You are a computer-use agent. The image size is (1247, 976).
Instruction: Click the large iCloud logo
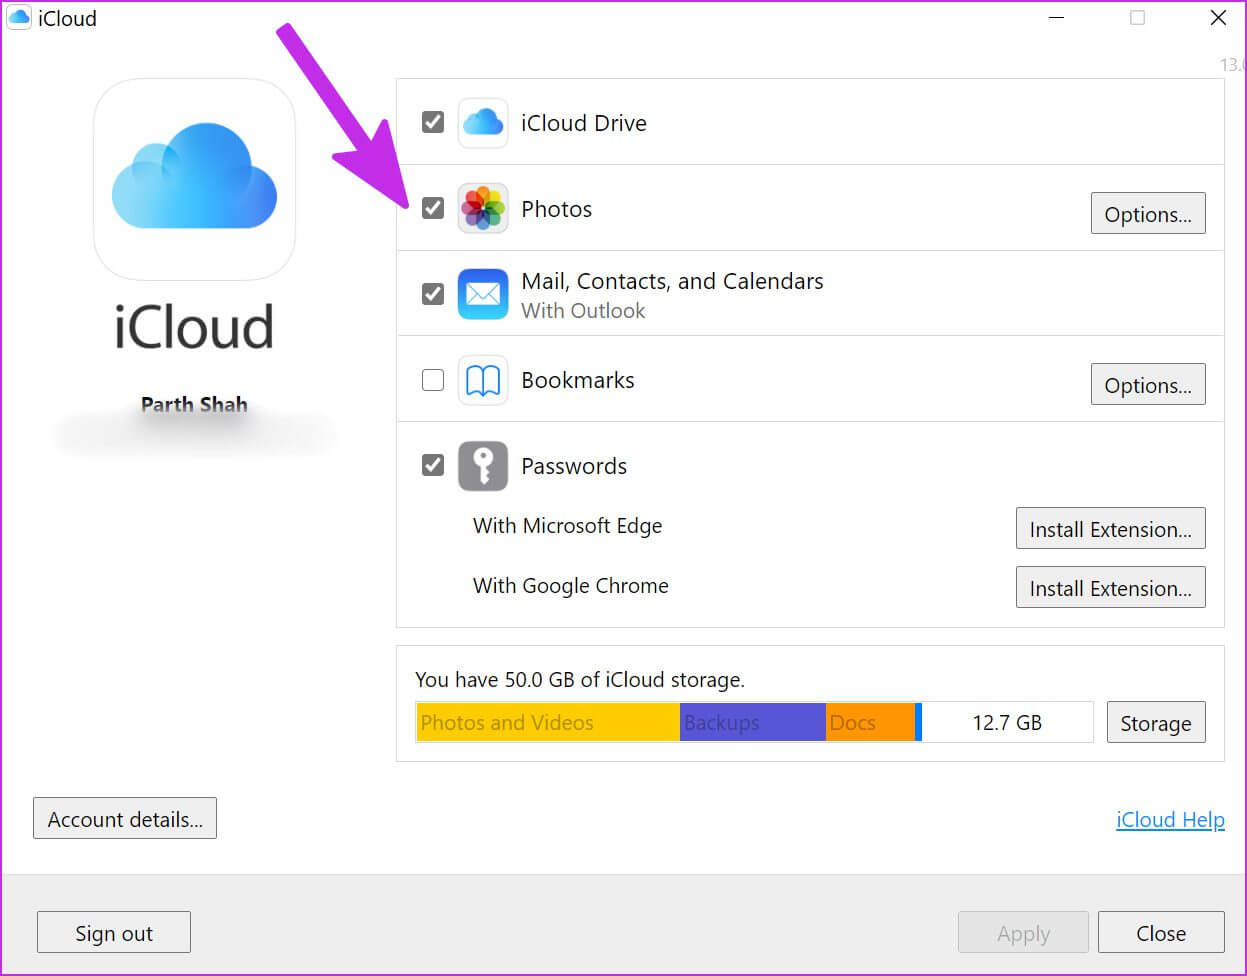194,179
